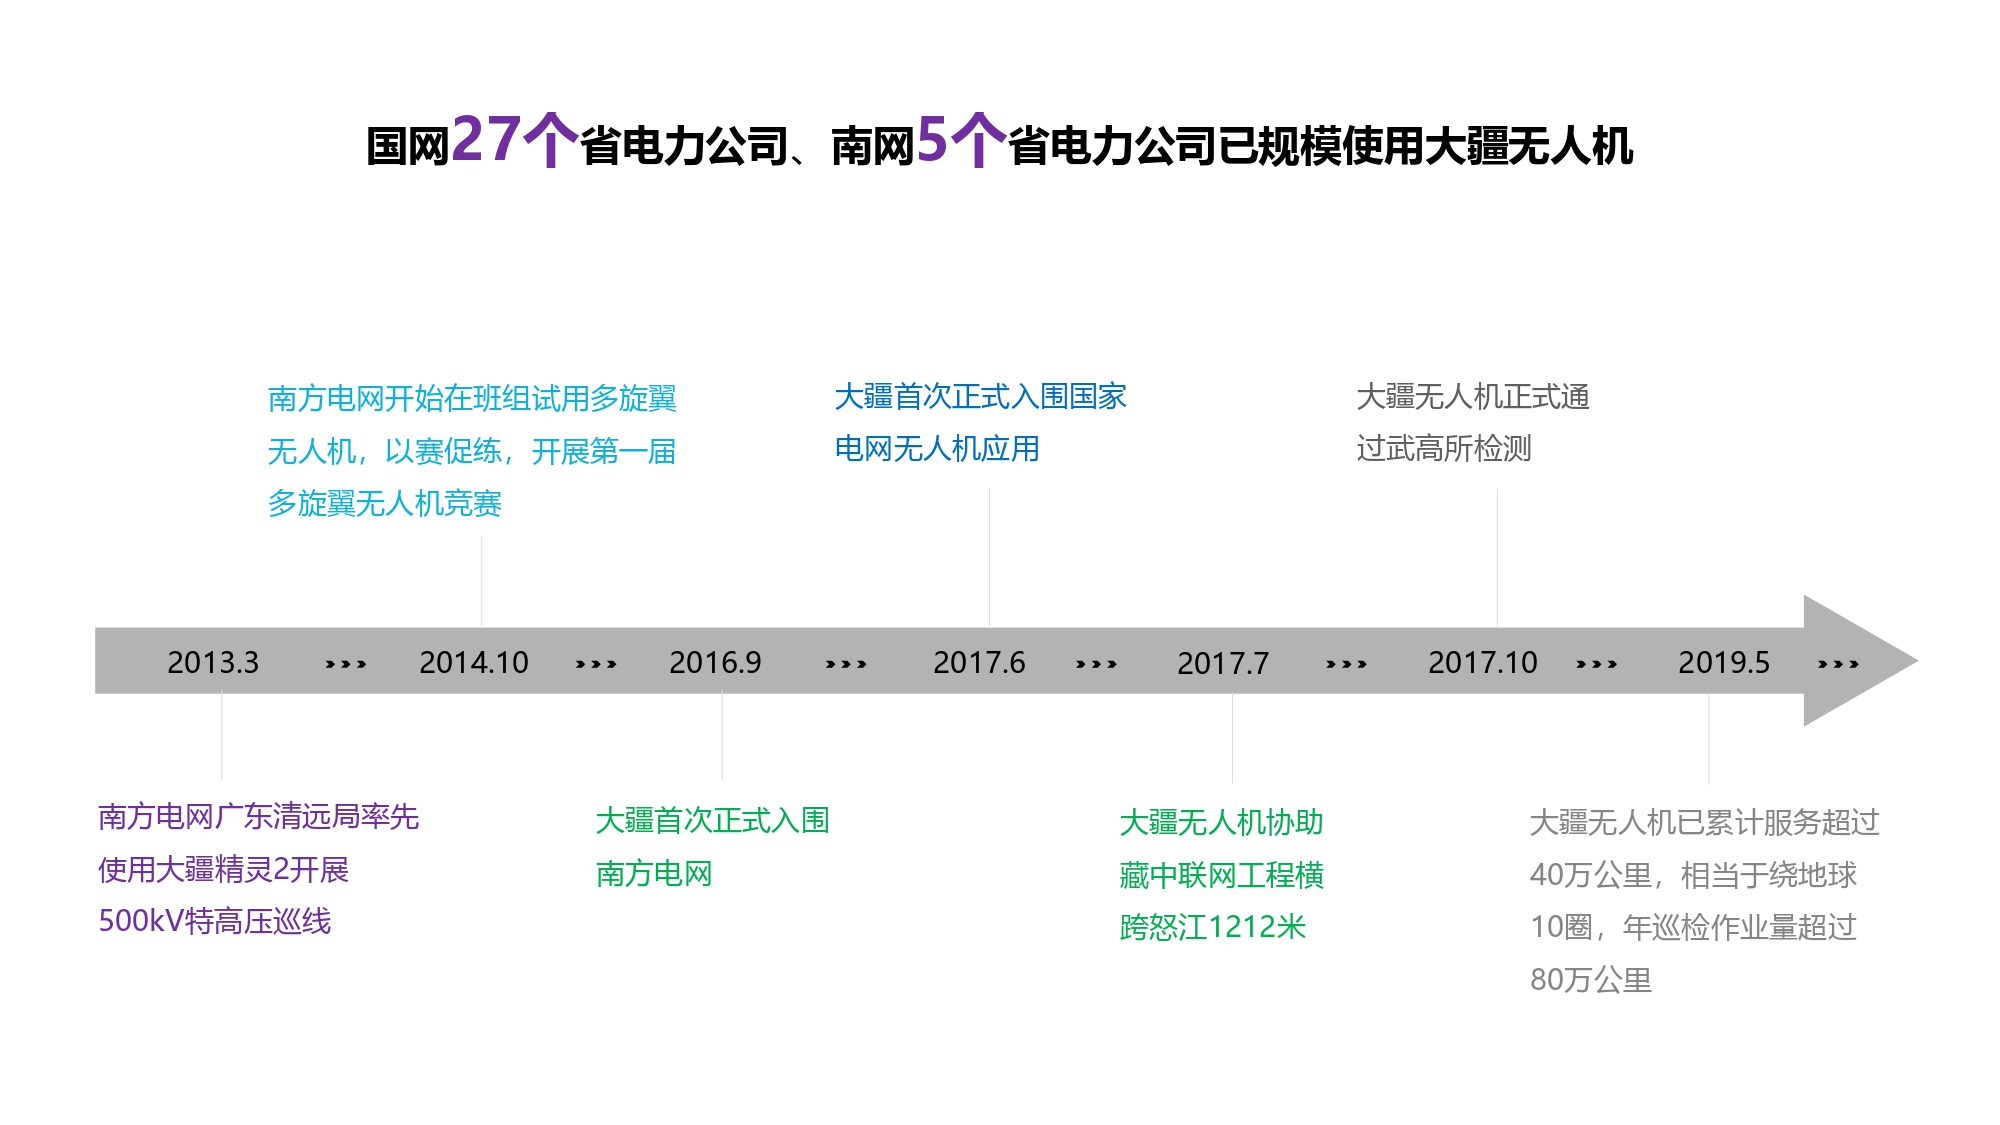Select text line 无人机，以赛促练，开展第一届
Viewport: 2000px width, 1125px height.
[472, 451]
